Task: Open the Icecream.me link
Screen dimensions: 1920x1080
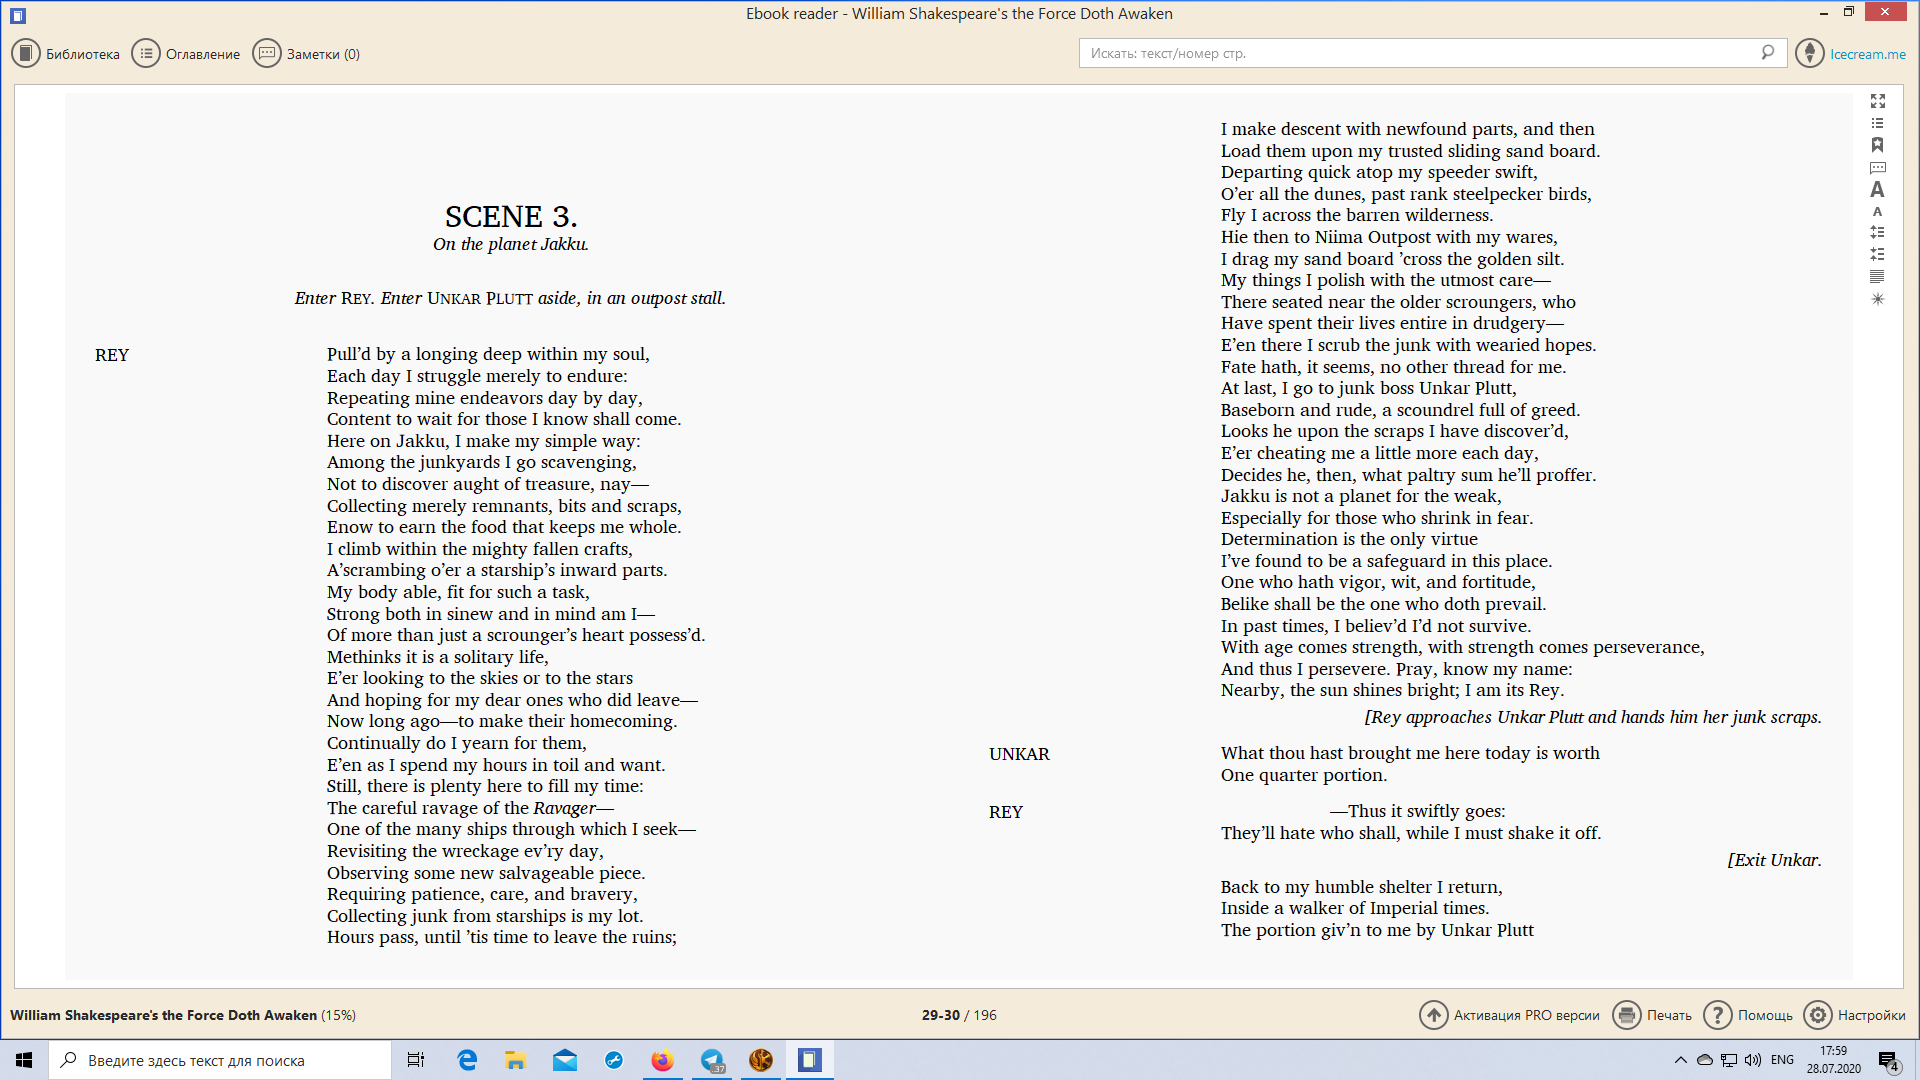Action: (1867, 54)
